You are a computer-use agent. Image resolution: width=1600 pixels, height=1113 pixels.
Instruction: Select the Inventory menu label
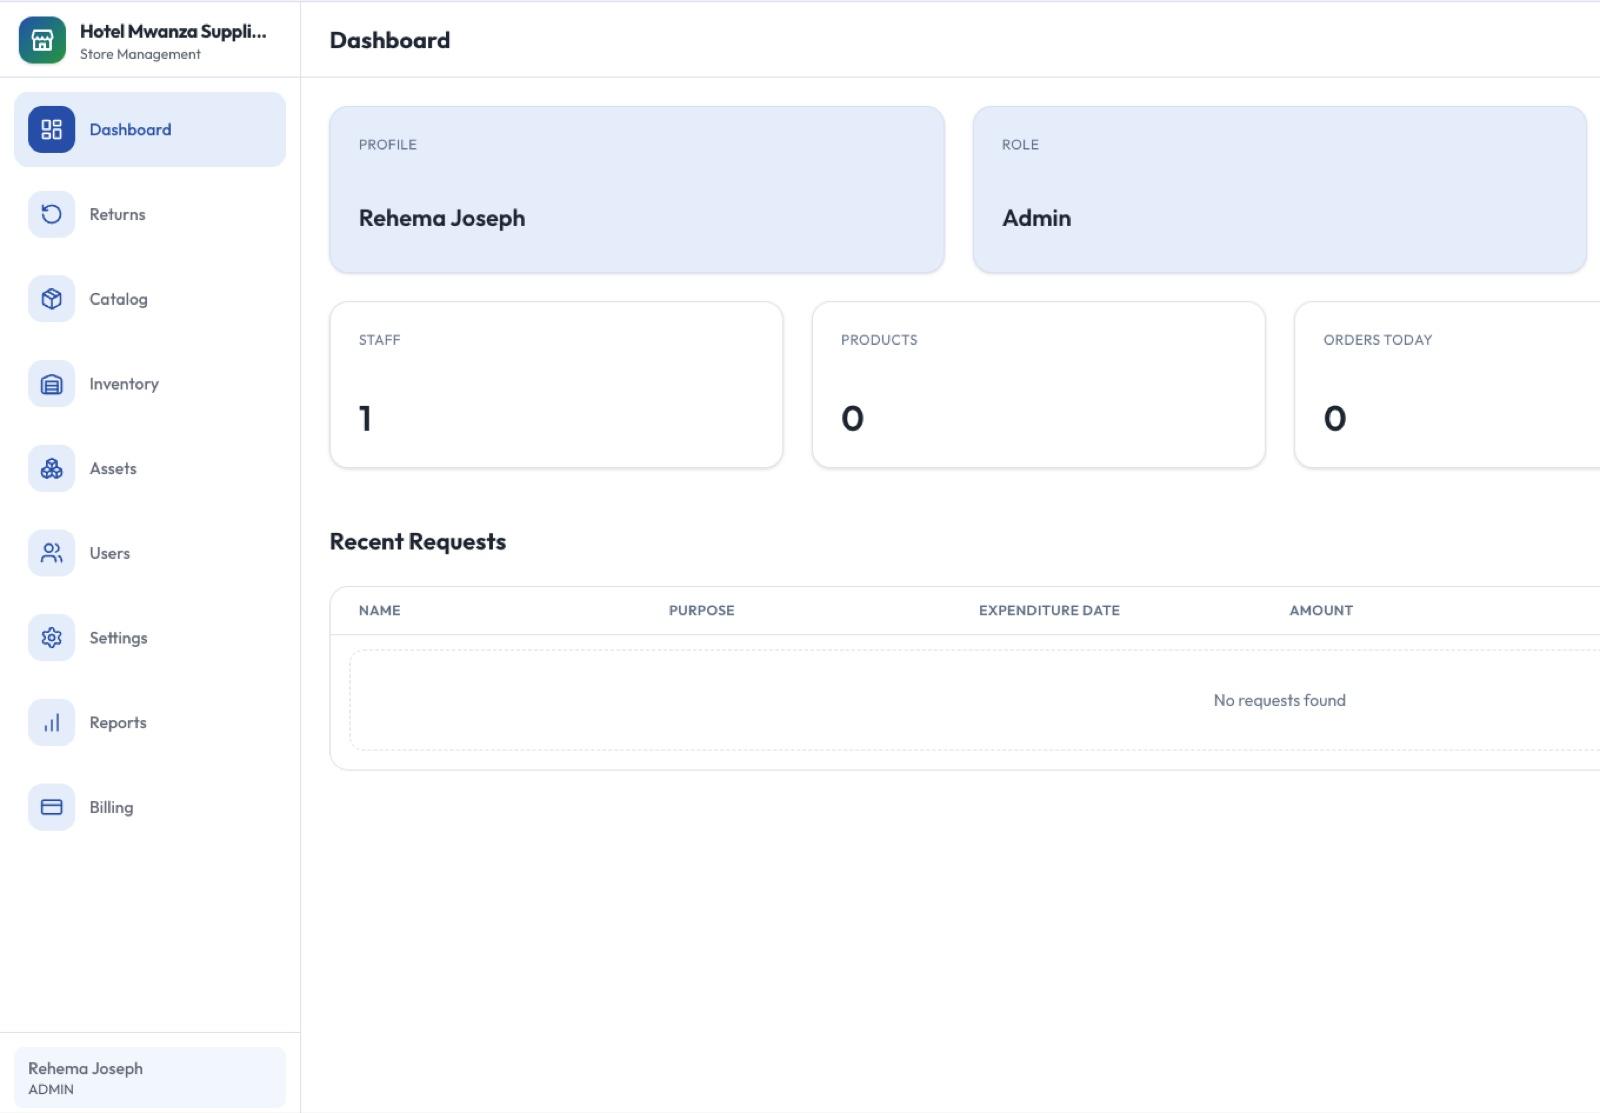click(124, 384)
